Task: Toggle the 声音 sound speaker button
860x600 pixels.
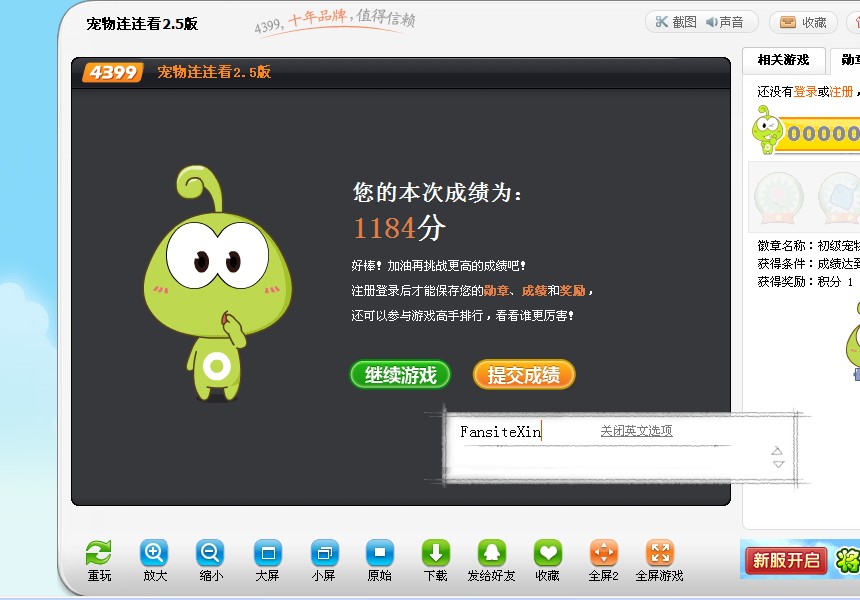Action: [x=725, y=22]
